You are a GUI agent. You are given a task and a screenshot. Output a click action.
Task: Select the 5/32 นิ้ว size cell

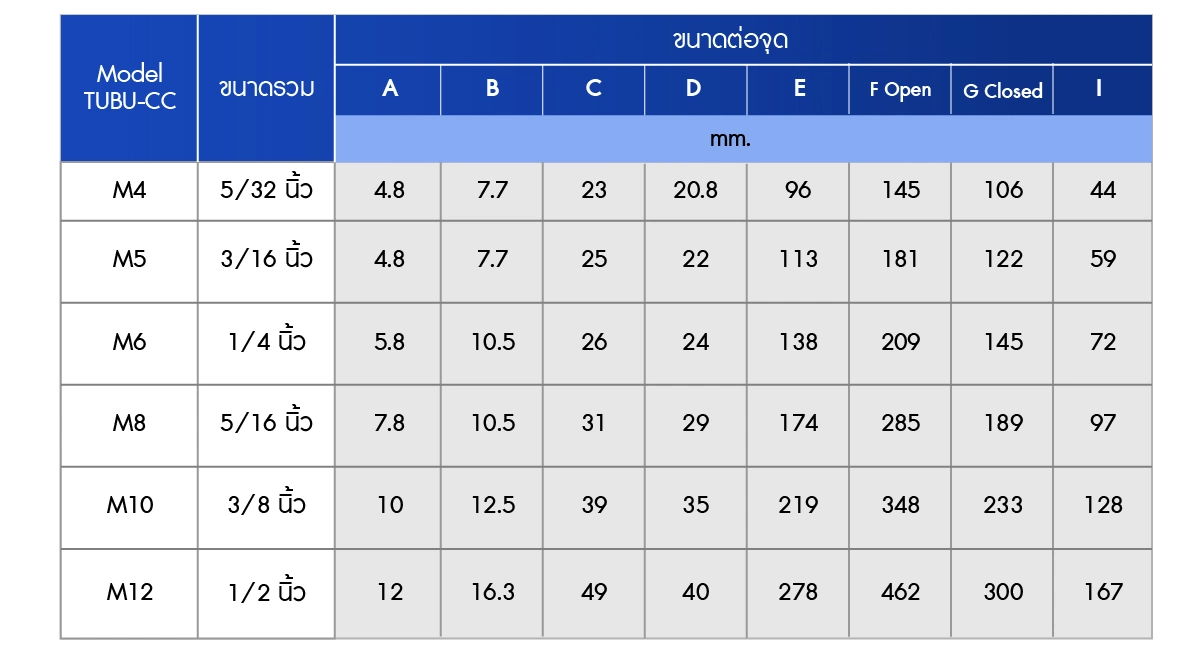pos(266,191)
